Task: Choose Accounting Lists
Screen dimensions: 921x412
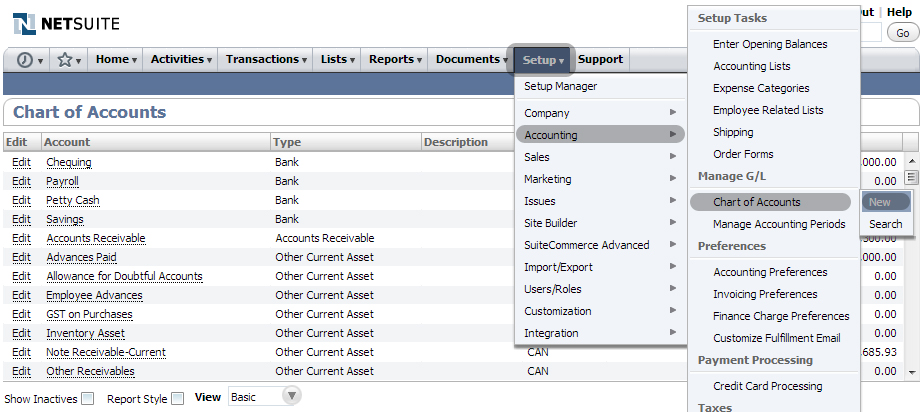Action: click(752, 66)
